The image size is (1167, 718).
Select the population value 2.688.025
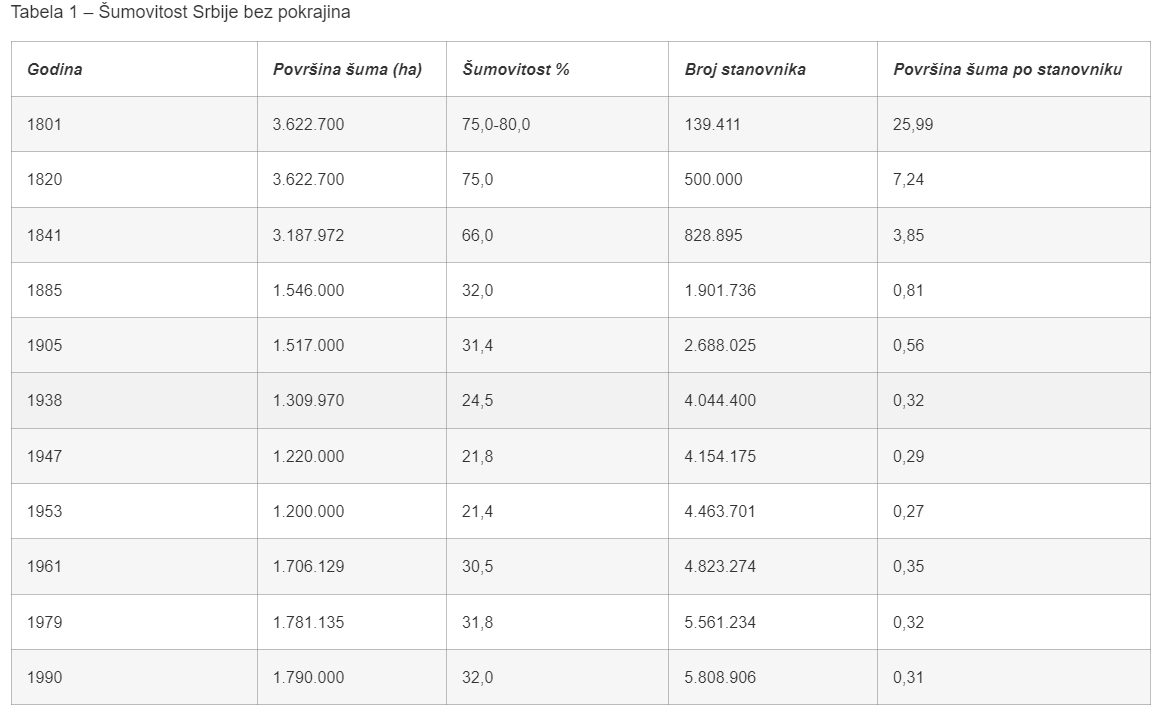tap(720, 346)
